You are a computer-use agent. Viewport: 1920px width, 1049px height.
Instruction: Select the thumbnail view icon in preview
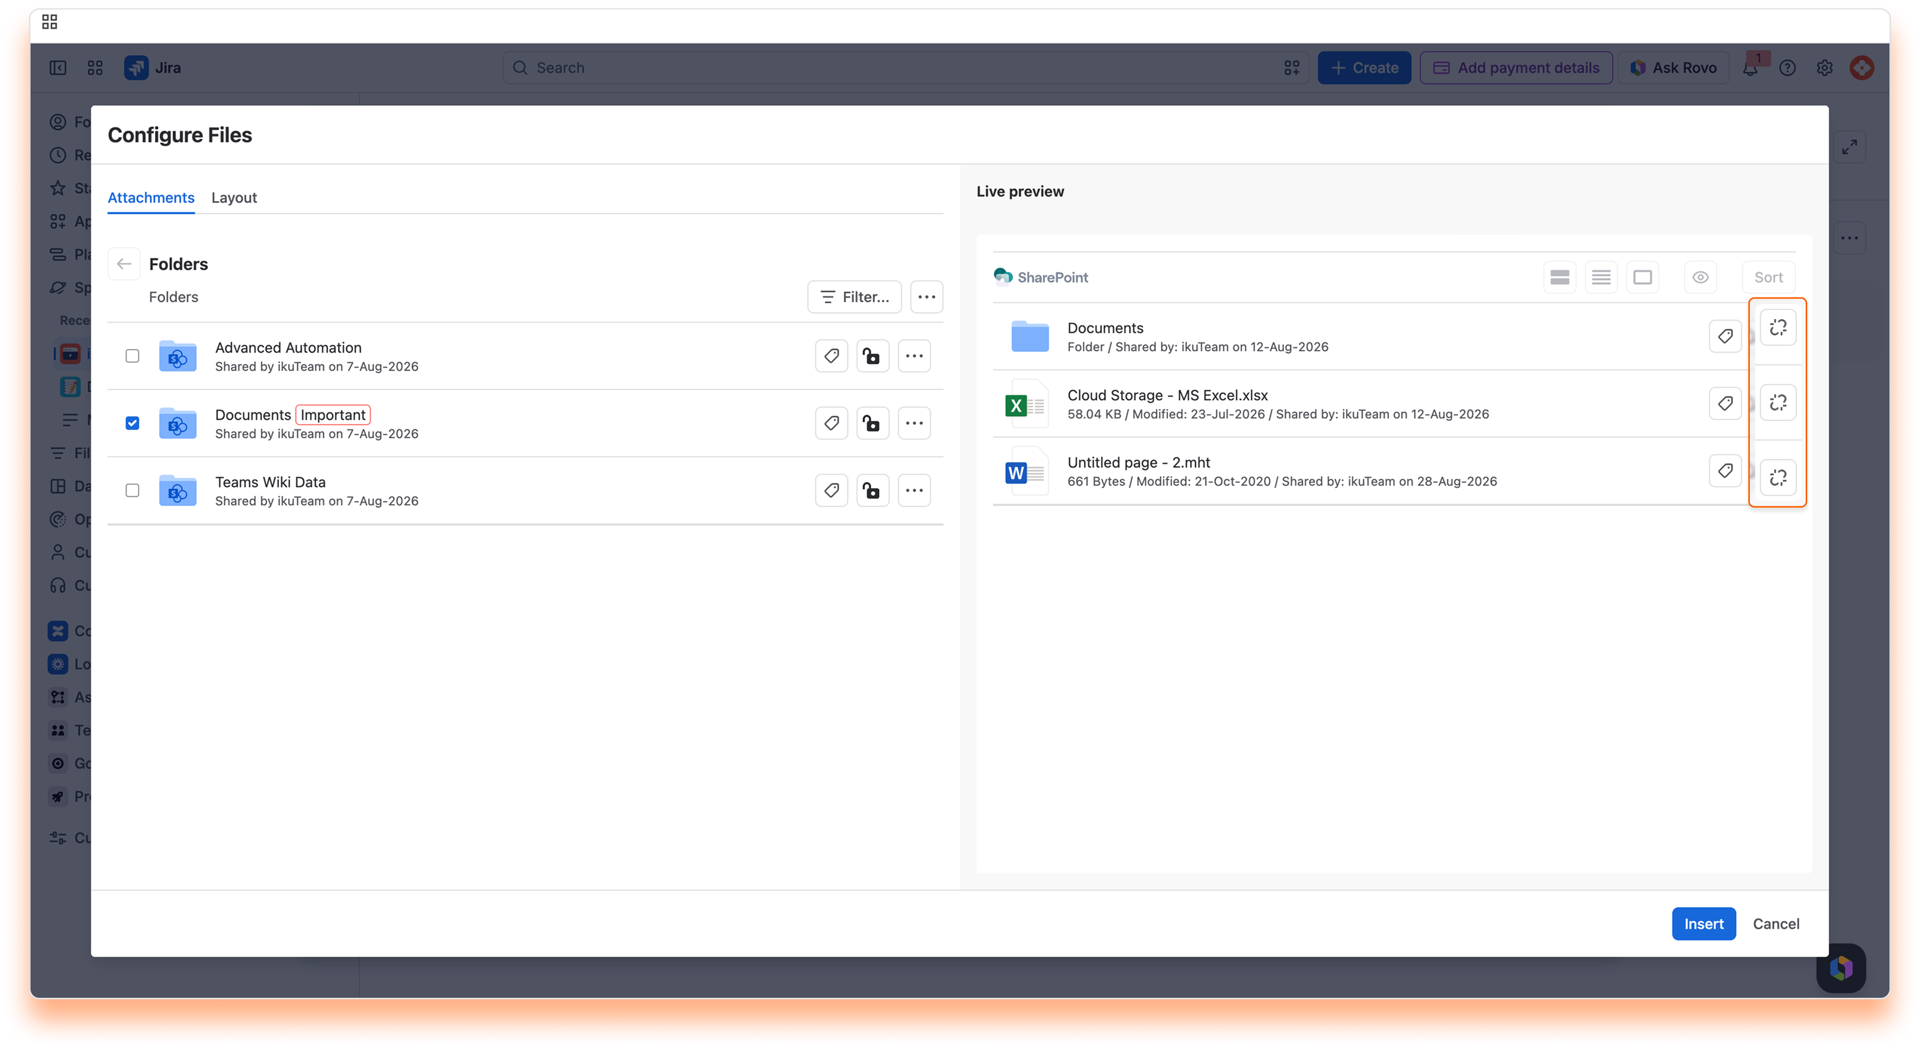click(1642, 277)
